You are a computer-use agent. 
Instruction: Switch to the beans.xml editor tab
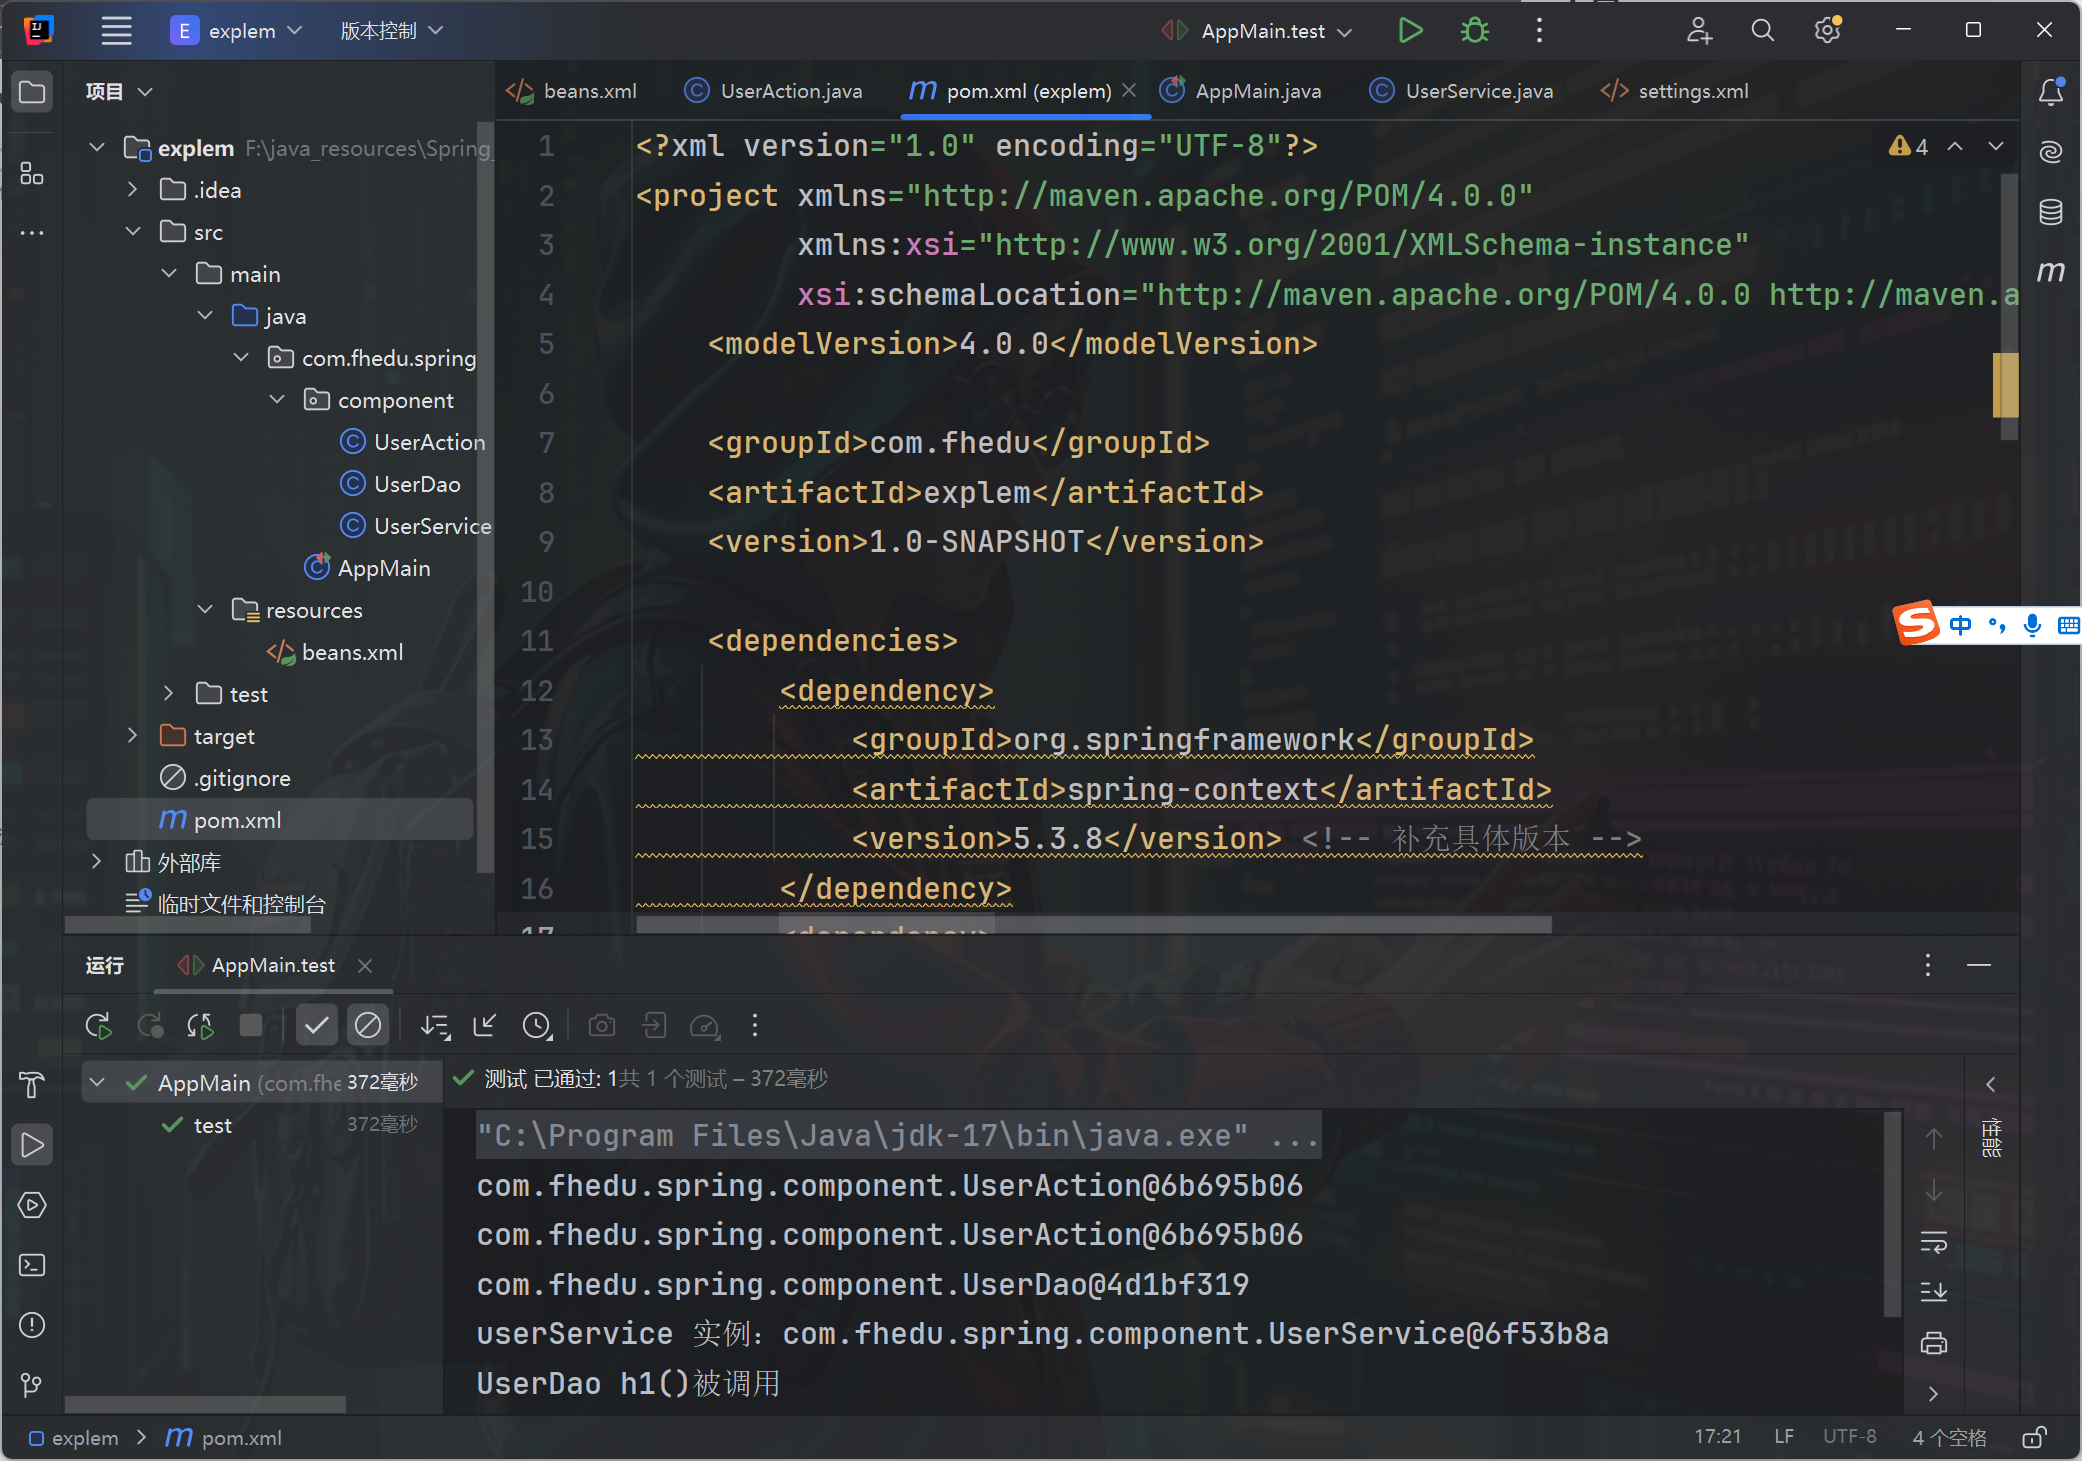589,91
